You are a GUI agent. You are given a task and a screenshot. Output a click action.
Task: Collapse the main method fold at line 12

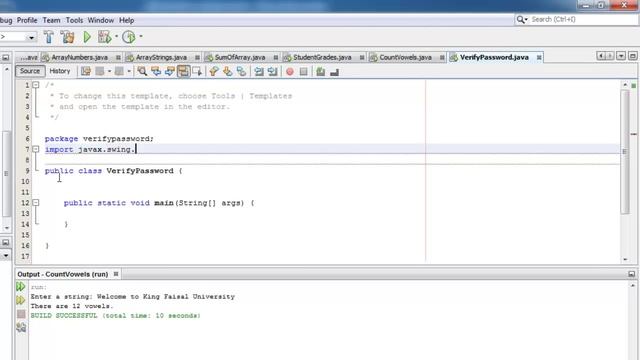[36, 202]
